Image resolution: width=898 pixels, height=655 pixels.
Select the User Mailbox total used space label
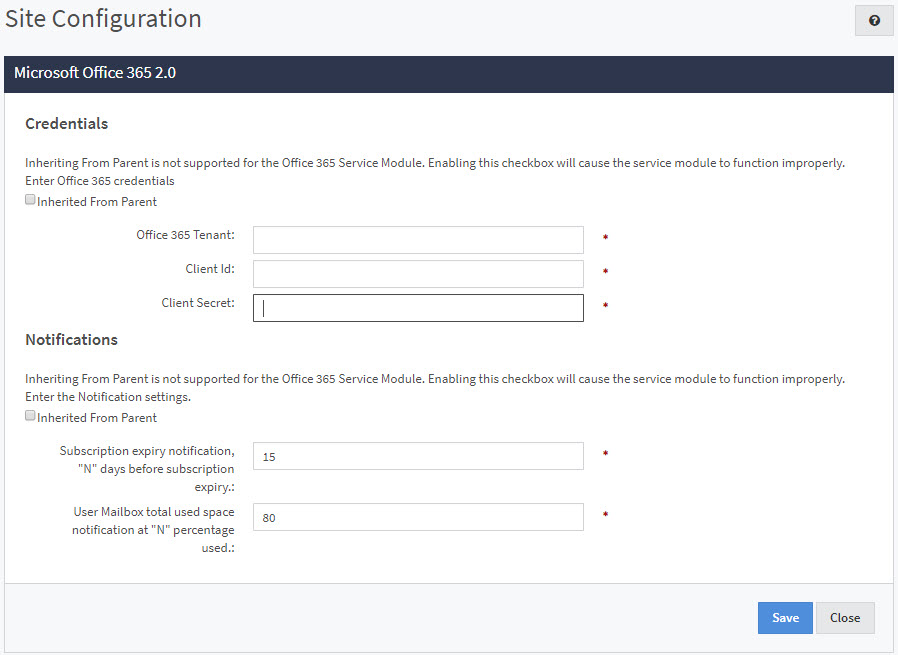point(153,530)
